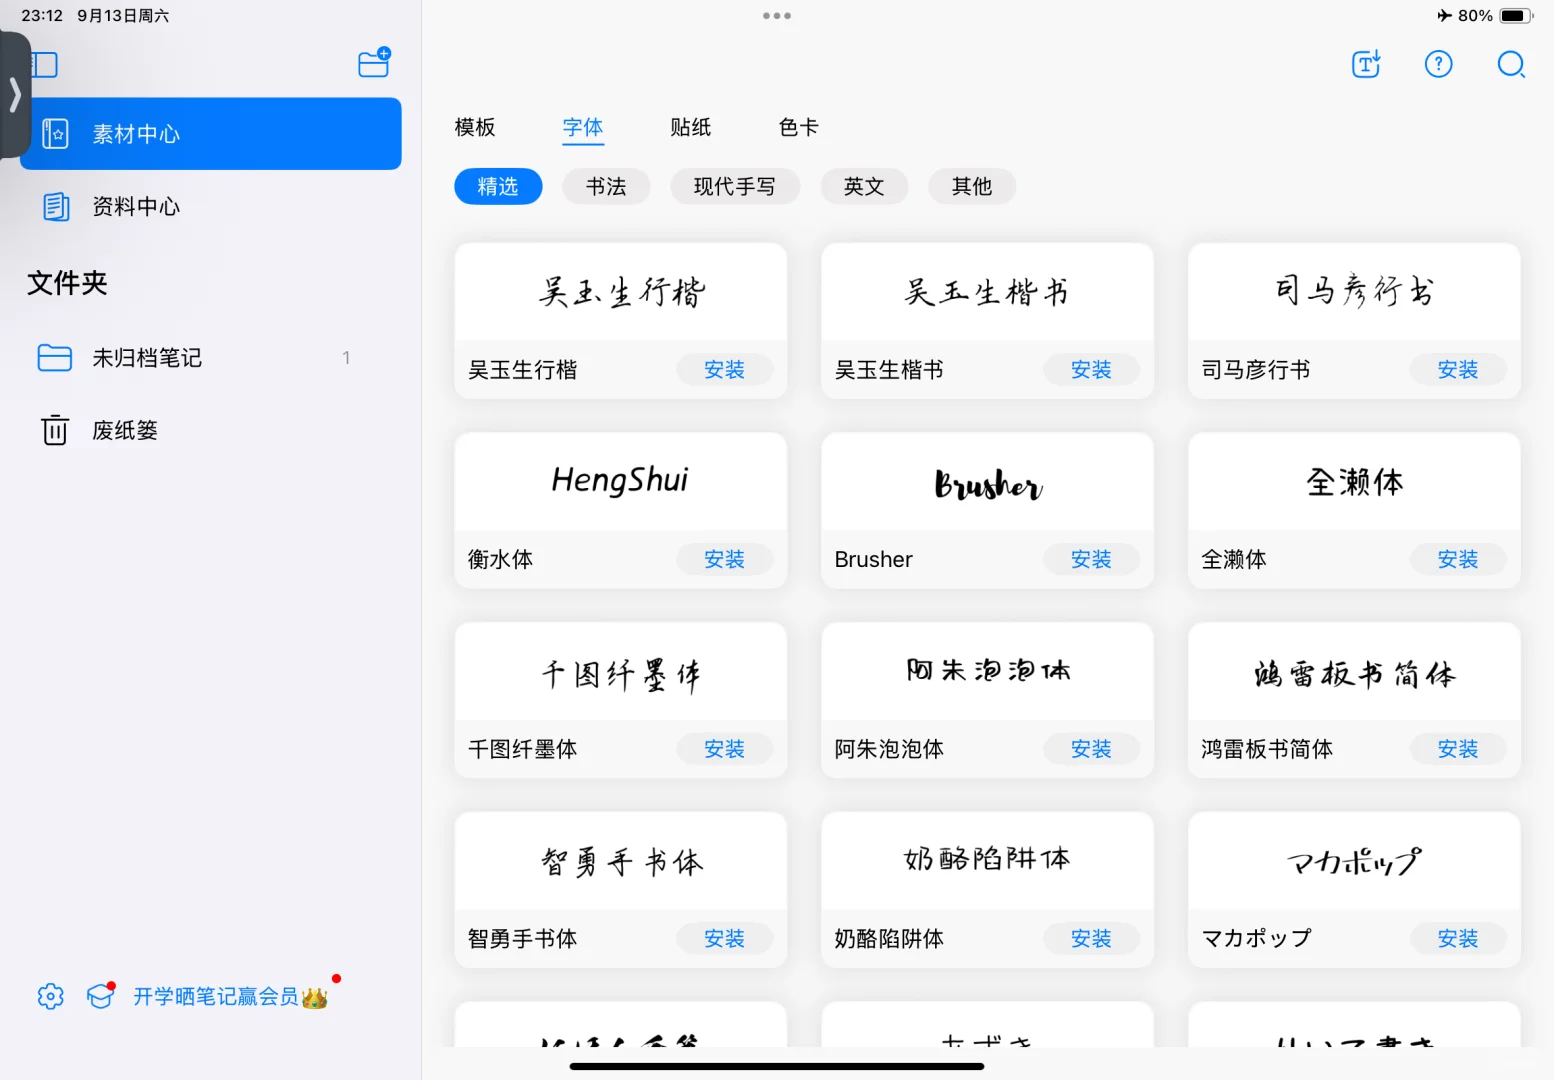
Task: Open the 阿朱泡泡体 font preview
Action: pos(987,671)
